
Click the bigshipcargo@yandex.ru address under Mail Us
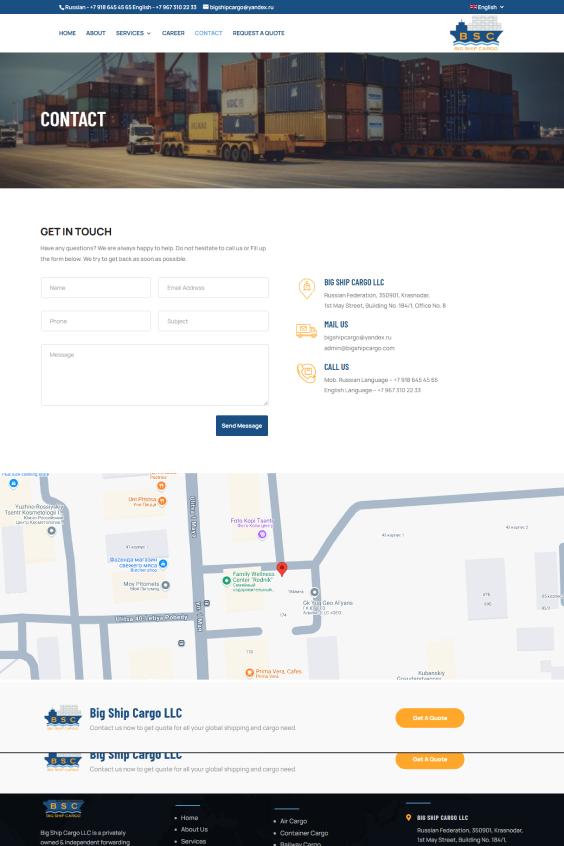[357, 337]
